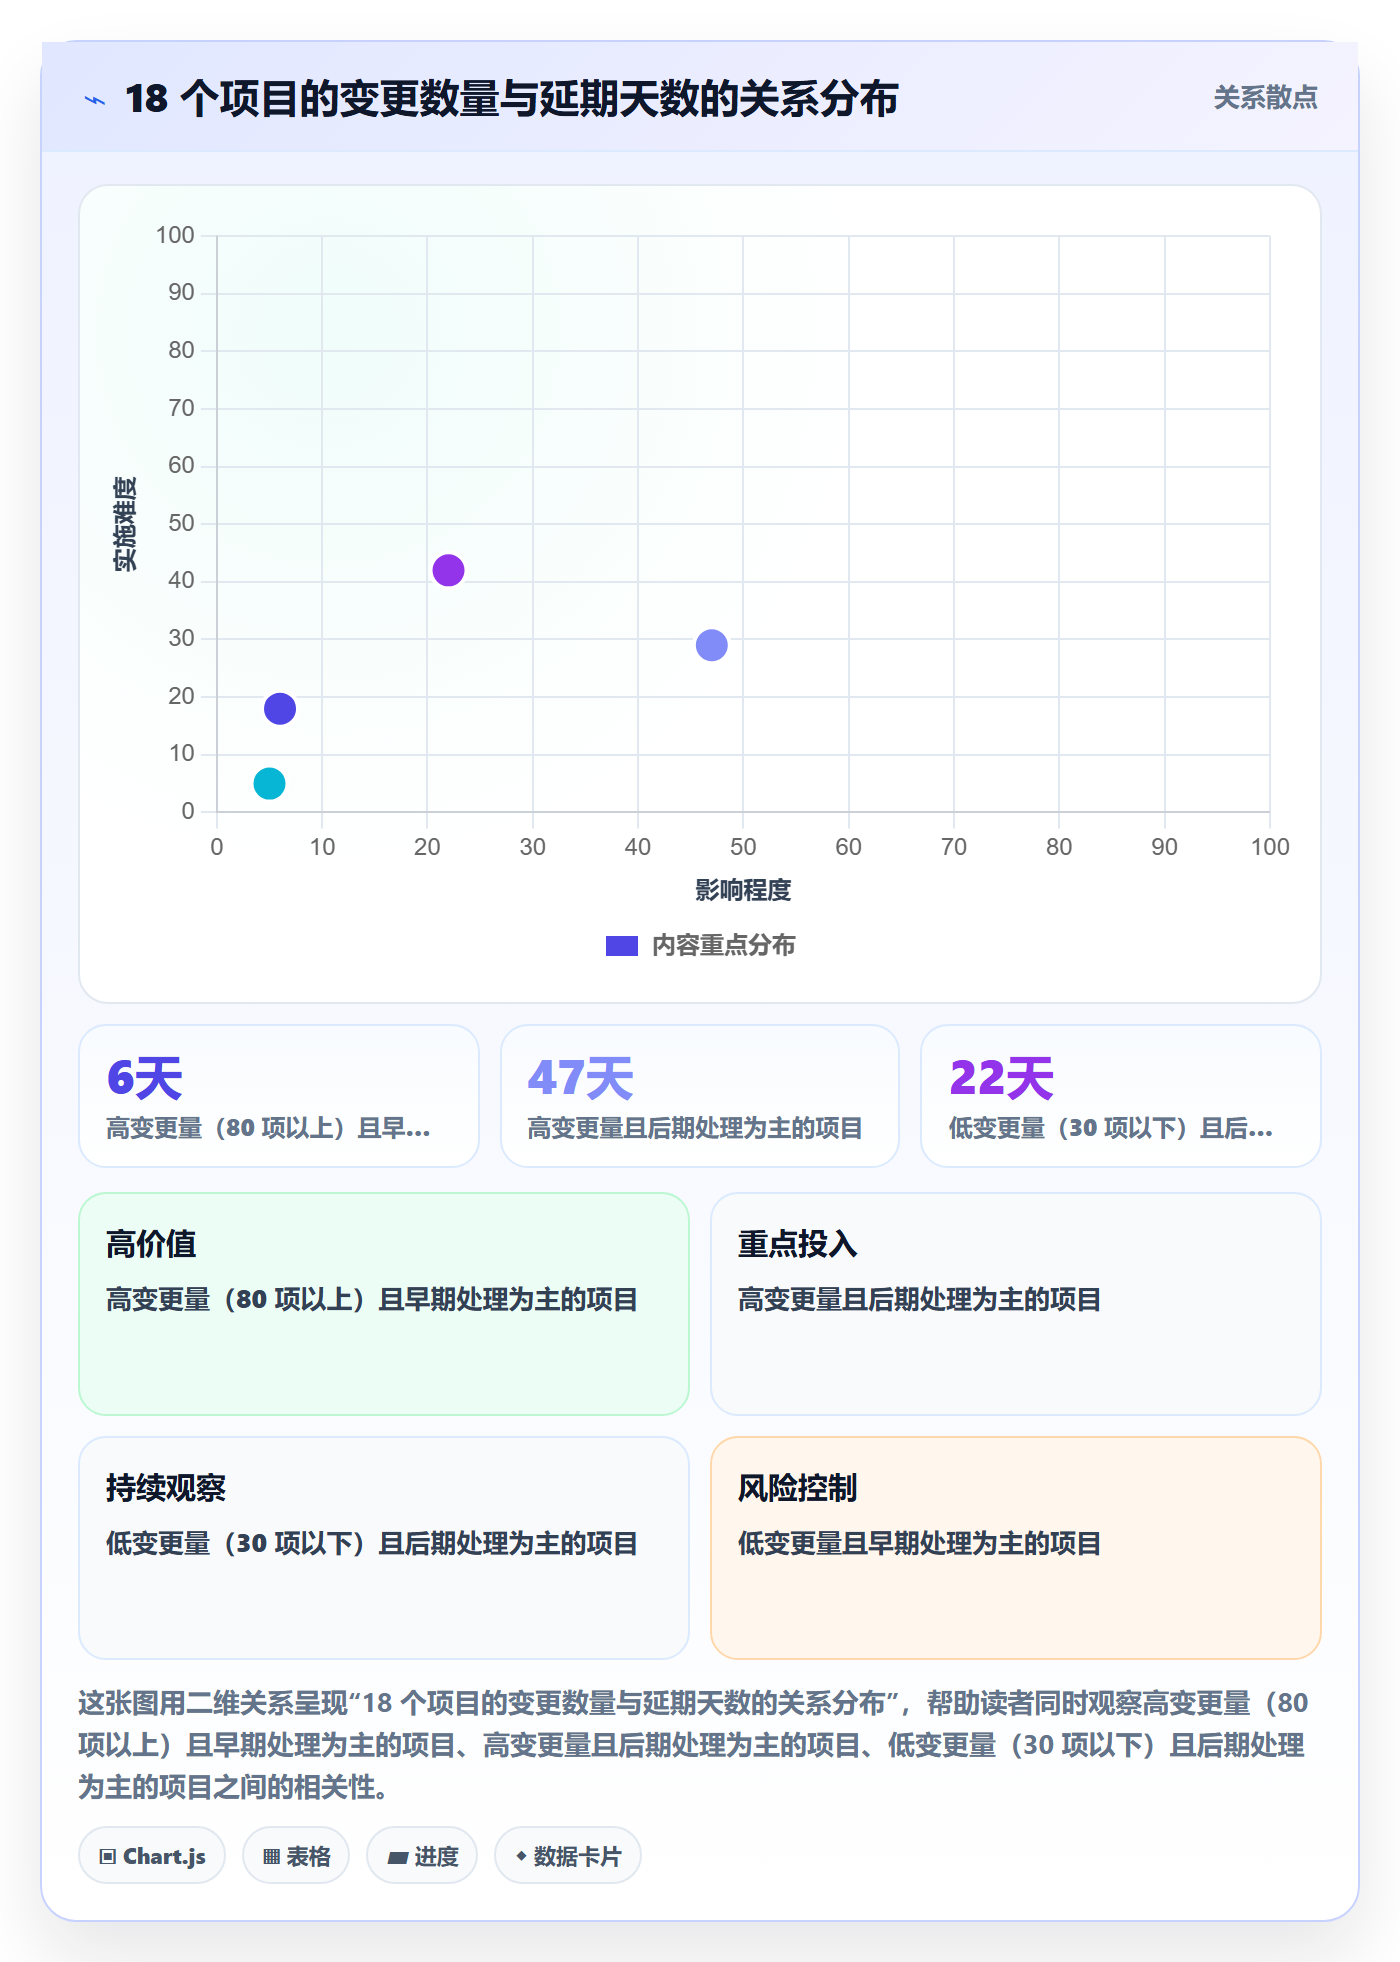This screenshot has height=1962, width=1400.
Task: Select the 高价值 quadrant card
Action: [384, 1304]
